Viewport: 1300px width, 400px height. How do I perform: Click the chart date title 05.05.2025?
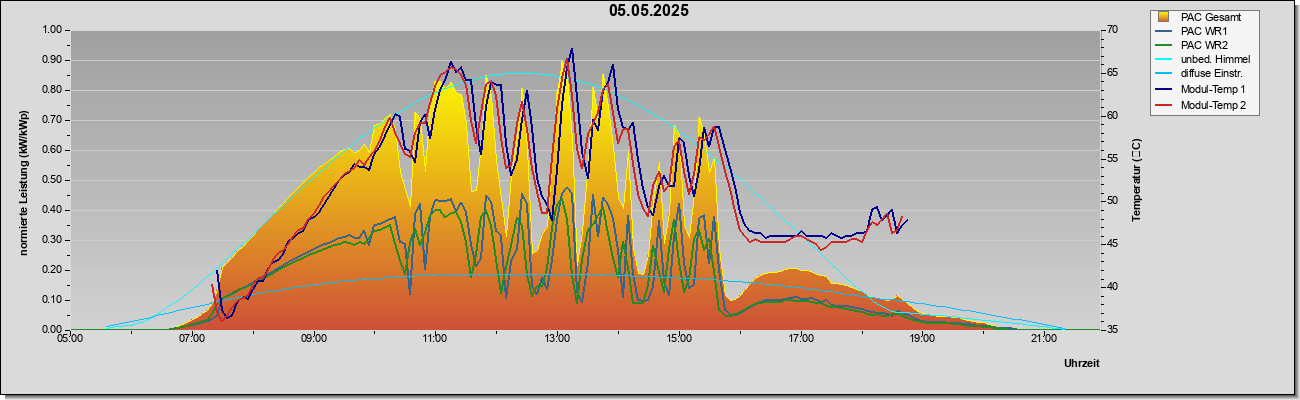[x=649, y=11]
